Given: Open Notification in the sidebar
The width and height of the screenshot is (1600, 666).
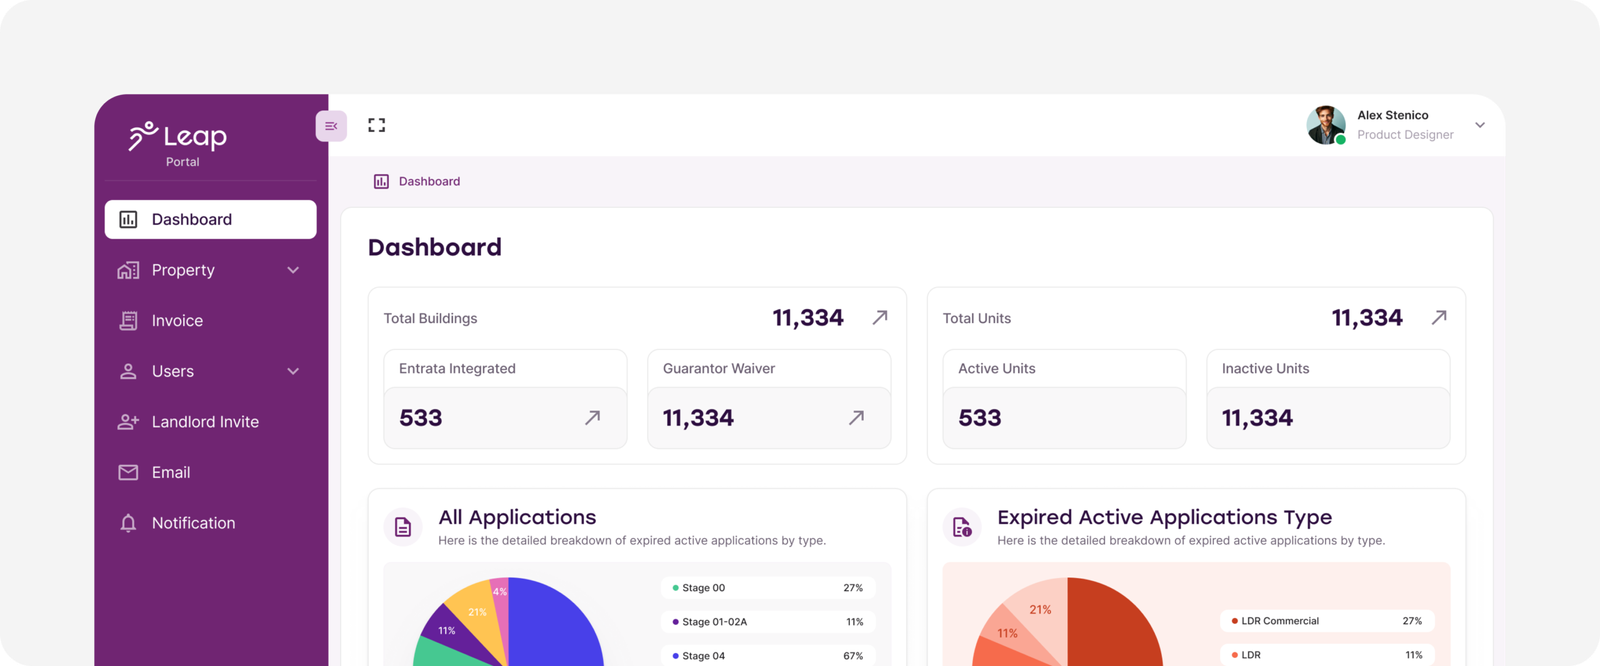Looking at the screenshot, I should tap(193, 523).
